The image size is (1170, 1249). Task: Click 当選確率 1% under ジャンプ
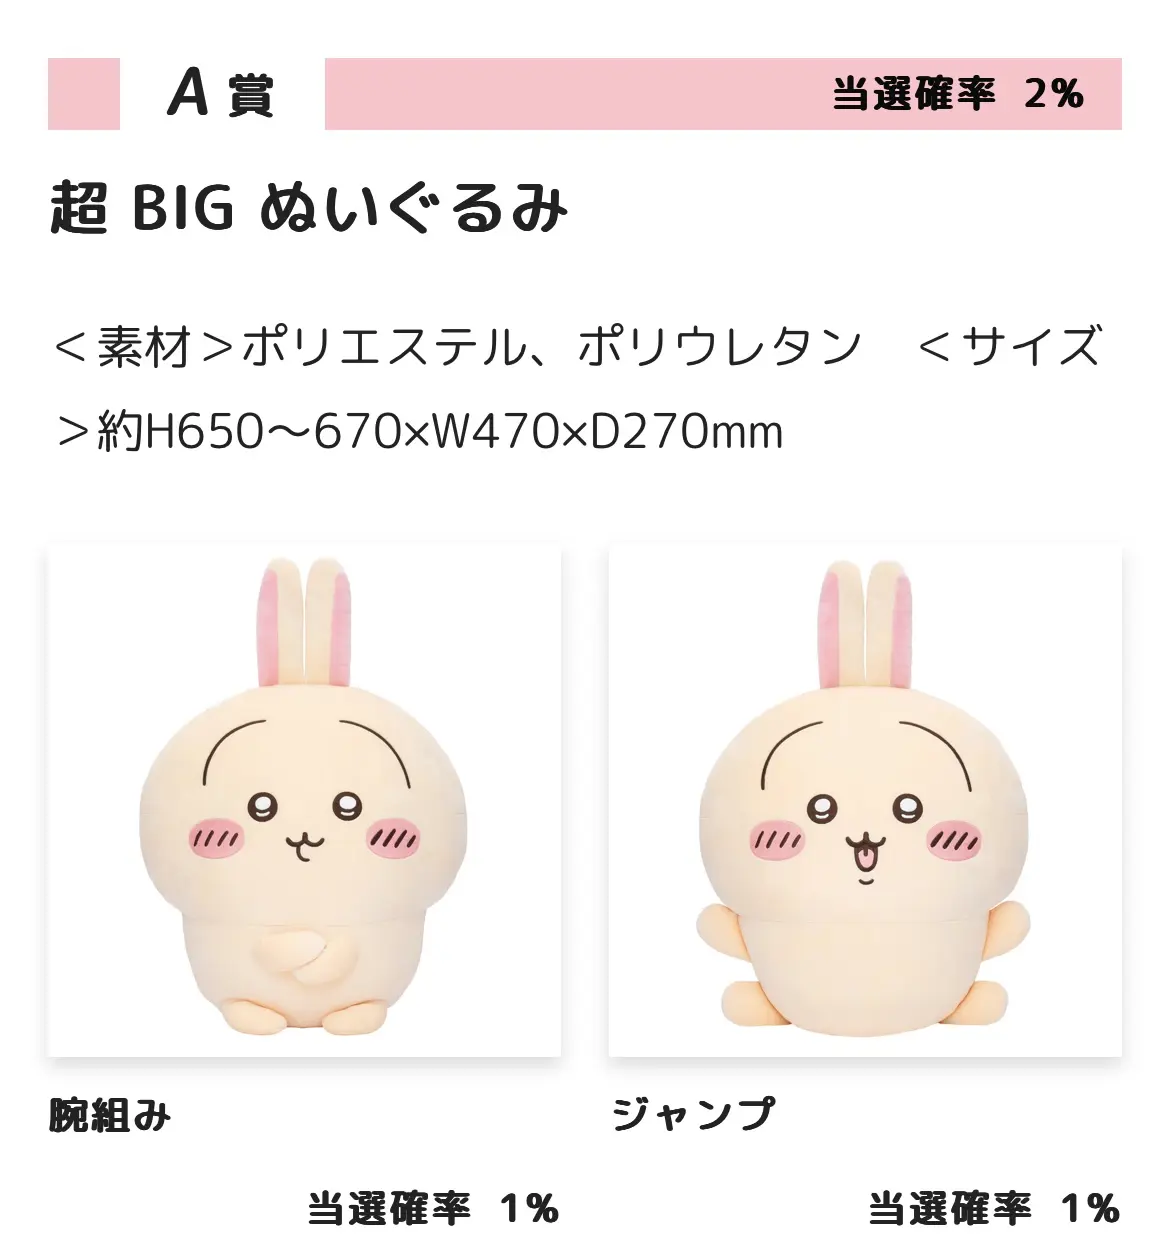tap(994, 1208)
